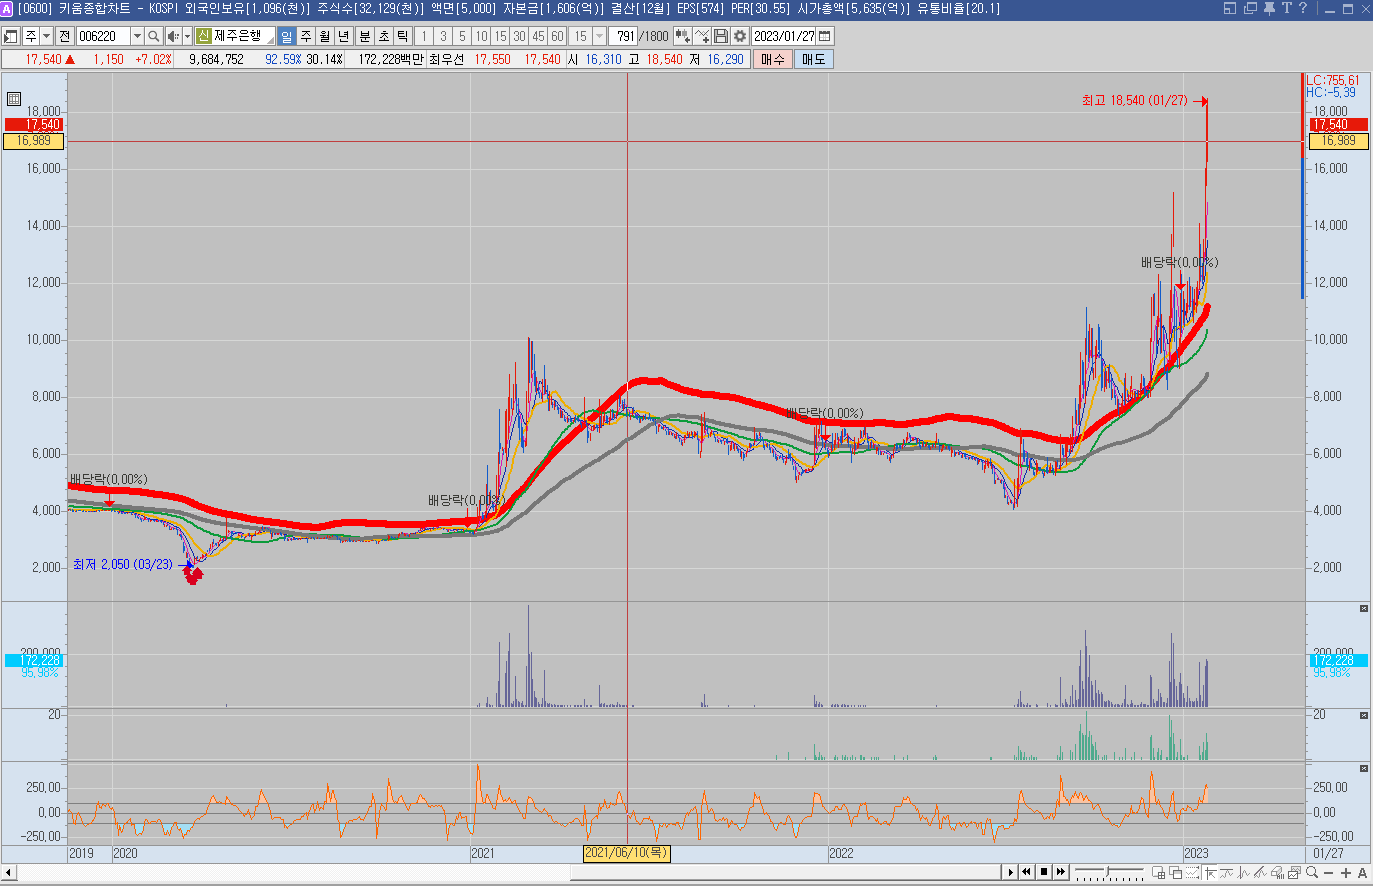This screenshot has width=1373, height=886.
Task: Click scrollbar right arrow before play controls
Action: point(1011,872)
